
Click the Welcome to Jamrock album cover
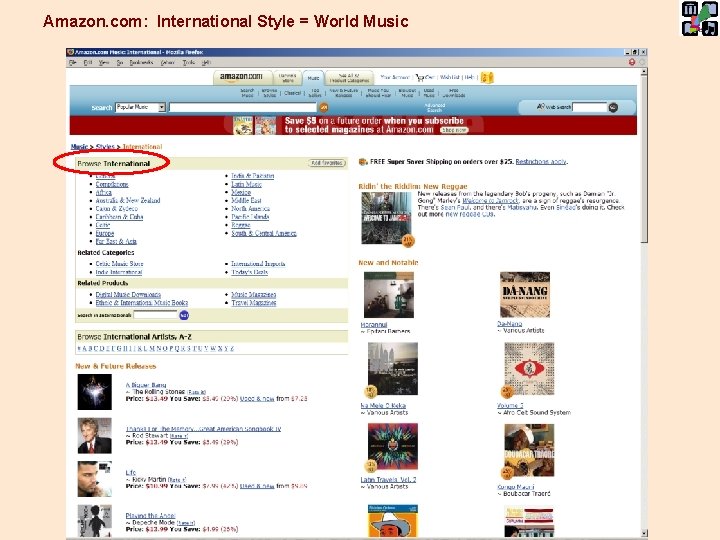pyautogui.click(x=386, y=218)
